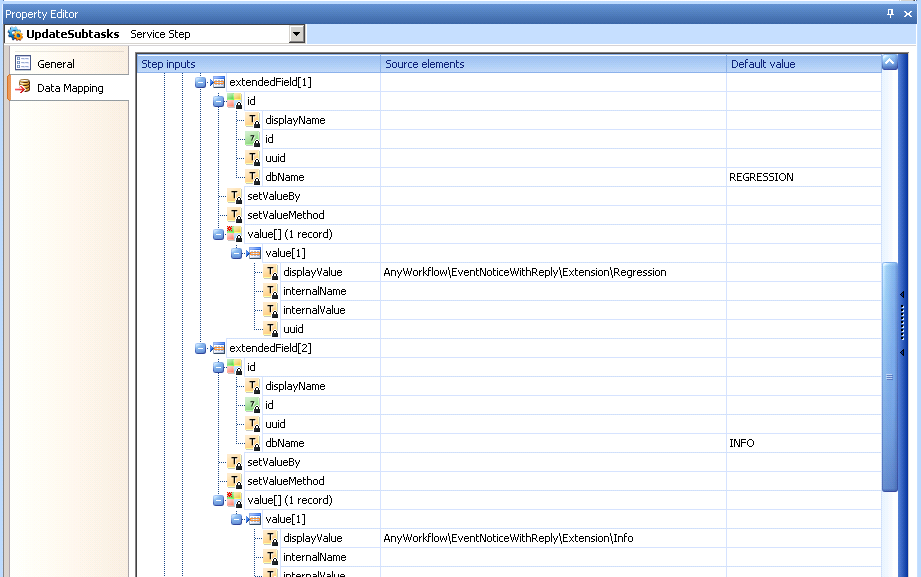
Task: Select the Data Mapping tab
Action: pyautogui.click(x=69, y=88)
